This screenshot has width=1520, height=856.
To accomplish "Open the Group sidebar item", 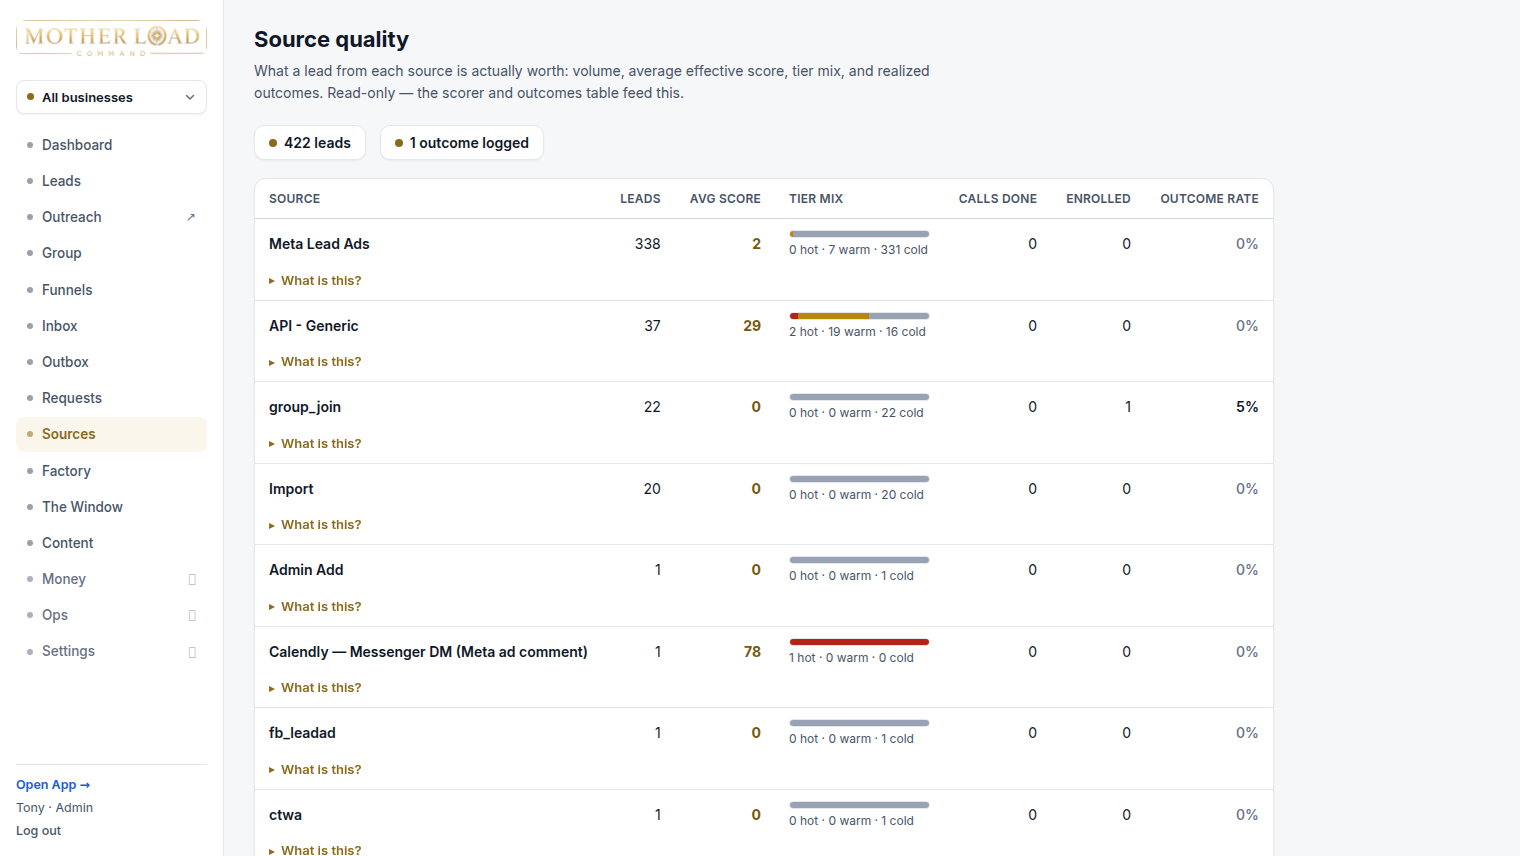I will 111,253.
